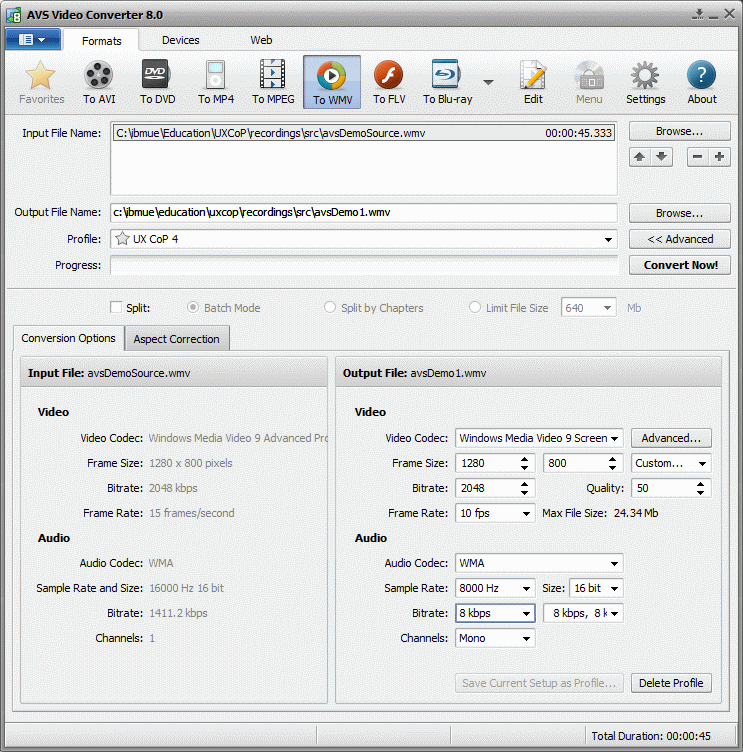
Task: Move input file down arrow
Action: coord(661,157)
